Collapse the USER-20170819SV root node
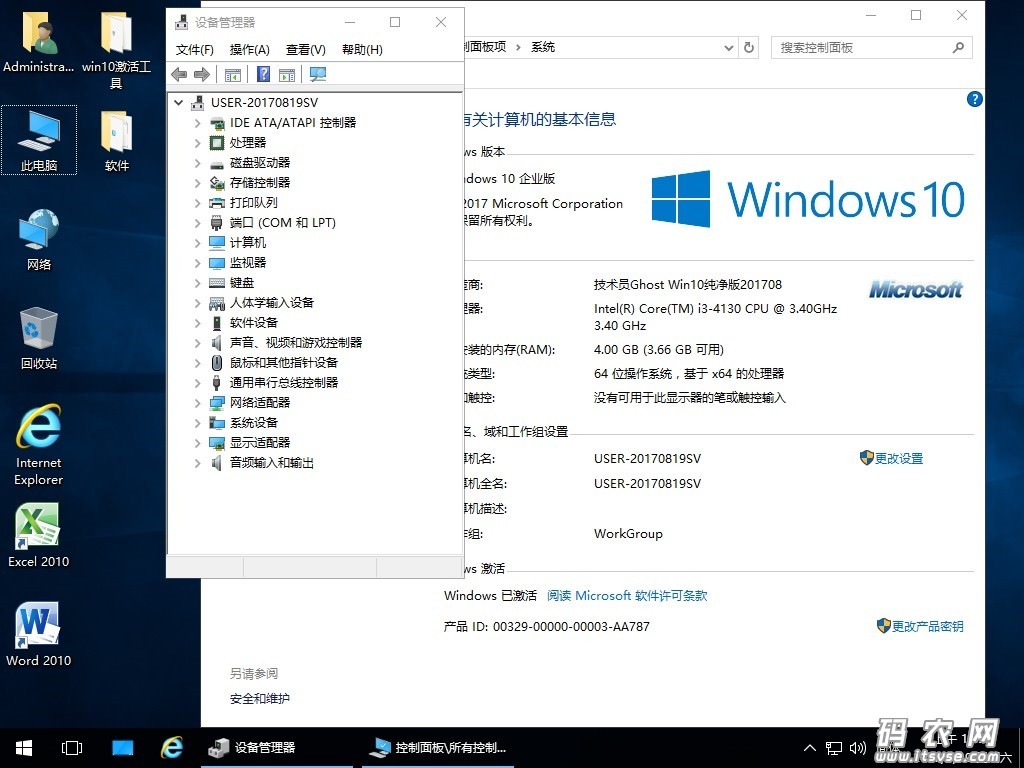 178,103
